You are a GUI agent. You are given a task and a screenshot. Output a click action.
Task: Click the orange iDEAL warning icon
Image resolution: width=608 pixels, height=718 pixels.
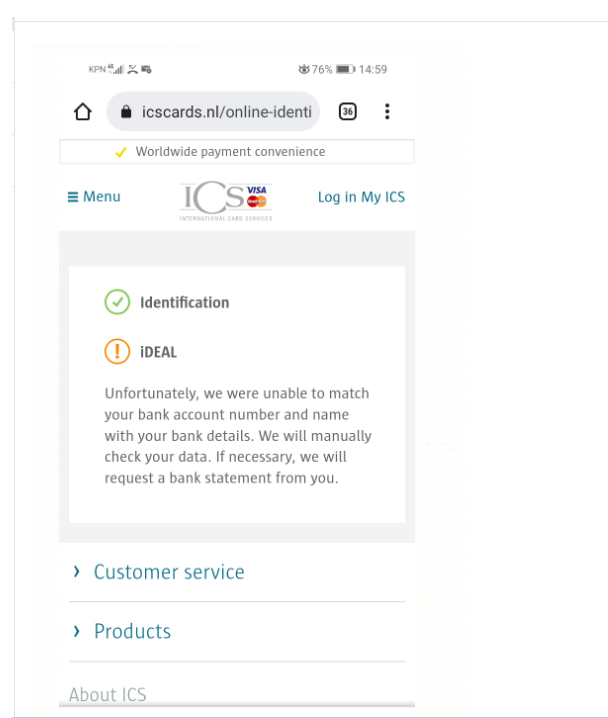click(x=117, y=351)
